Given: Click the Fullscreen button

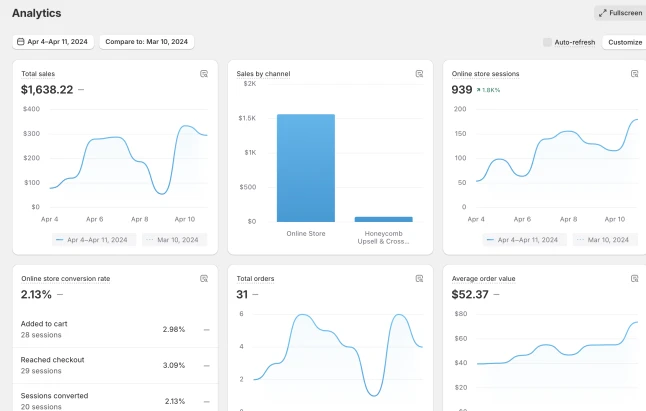Looking at the screenshot, I should point(620,13).
